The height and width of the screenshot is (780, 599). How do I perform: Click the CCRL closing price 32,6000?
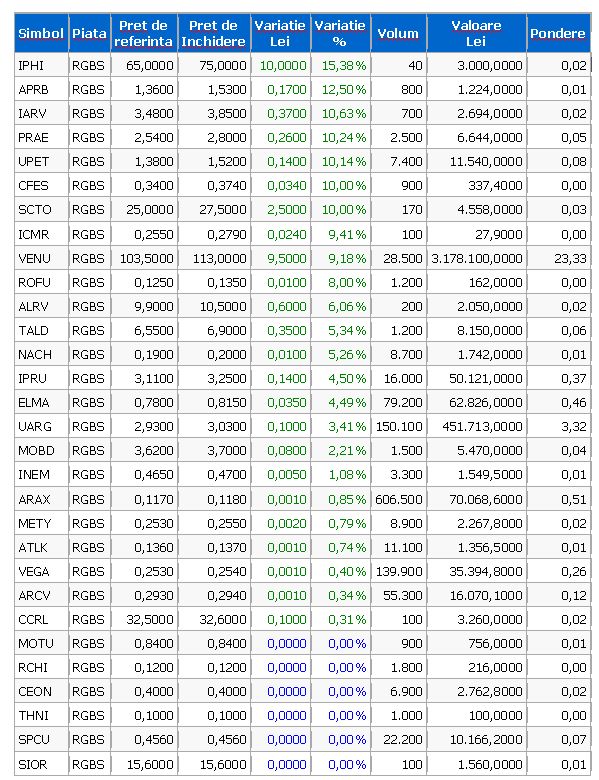click(222, 619)
